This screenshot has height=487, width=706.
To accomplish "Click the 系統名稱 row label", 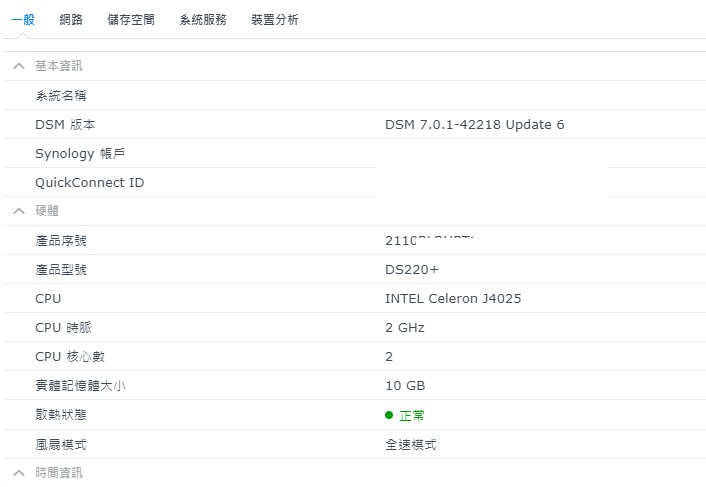I will pyautogui.click(x=61, y=95).
